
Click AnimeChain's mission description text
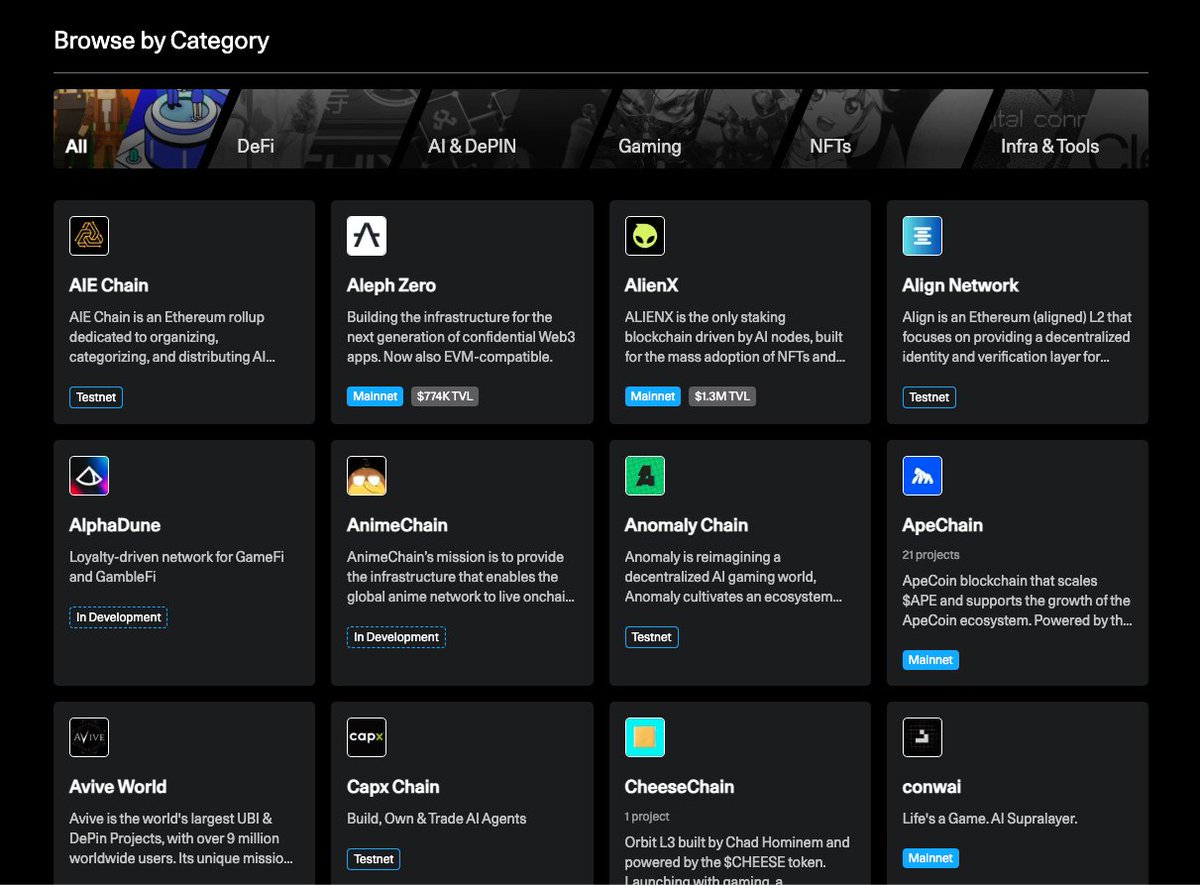tap(461, 577)
